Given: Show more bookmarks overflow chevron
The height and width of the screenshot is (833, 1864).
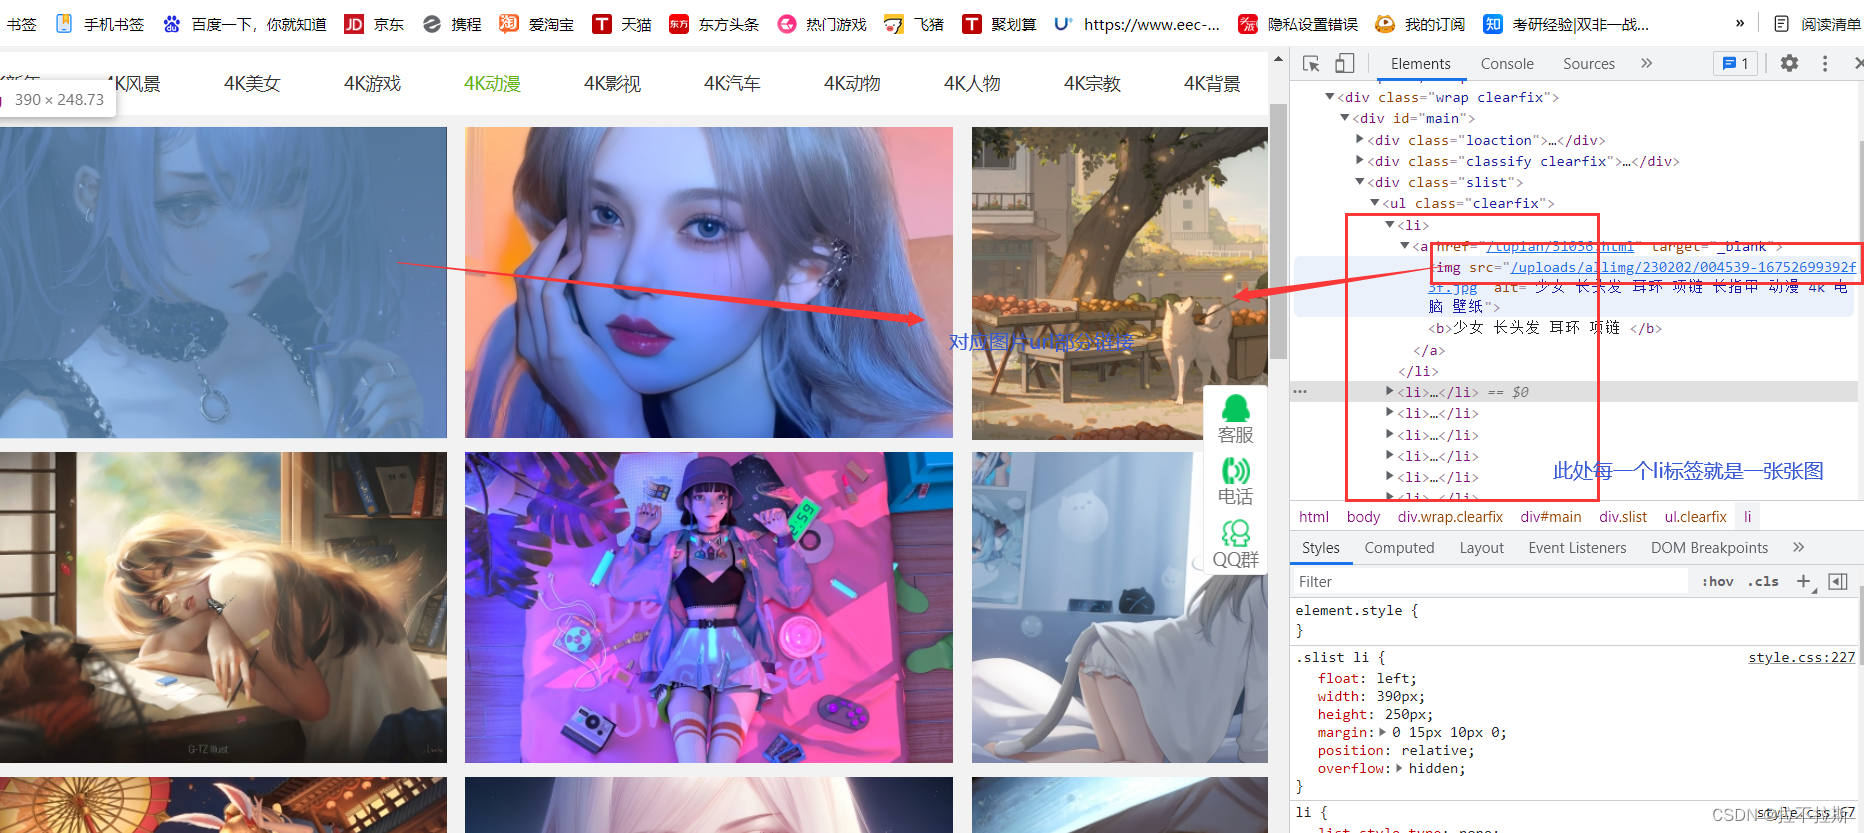Looking at the screenshot, I should (x=1740, y=24).
